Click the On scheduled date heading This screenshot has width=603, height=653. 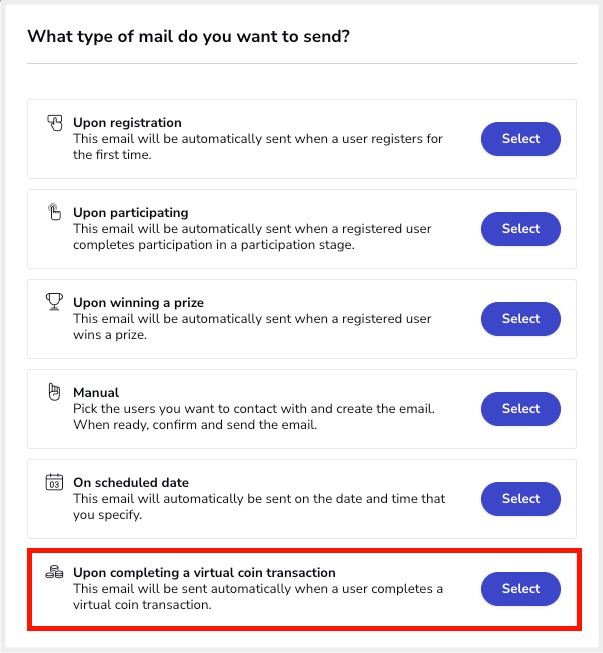(131, 483)
